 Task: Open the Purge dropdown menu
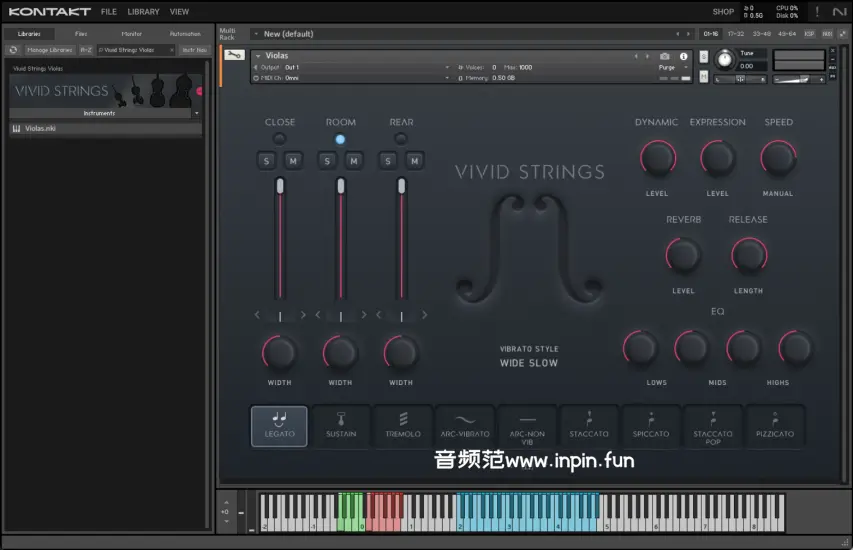point(669,67)
